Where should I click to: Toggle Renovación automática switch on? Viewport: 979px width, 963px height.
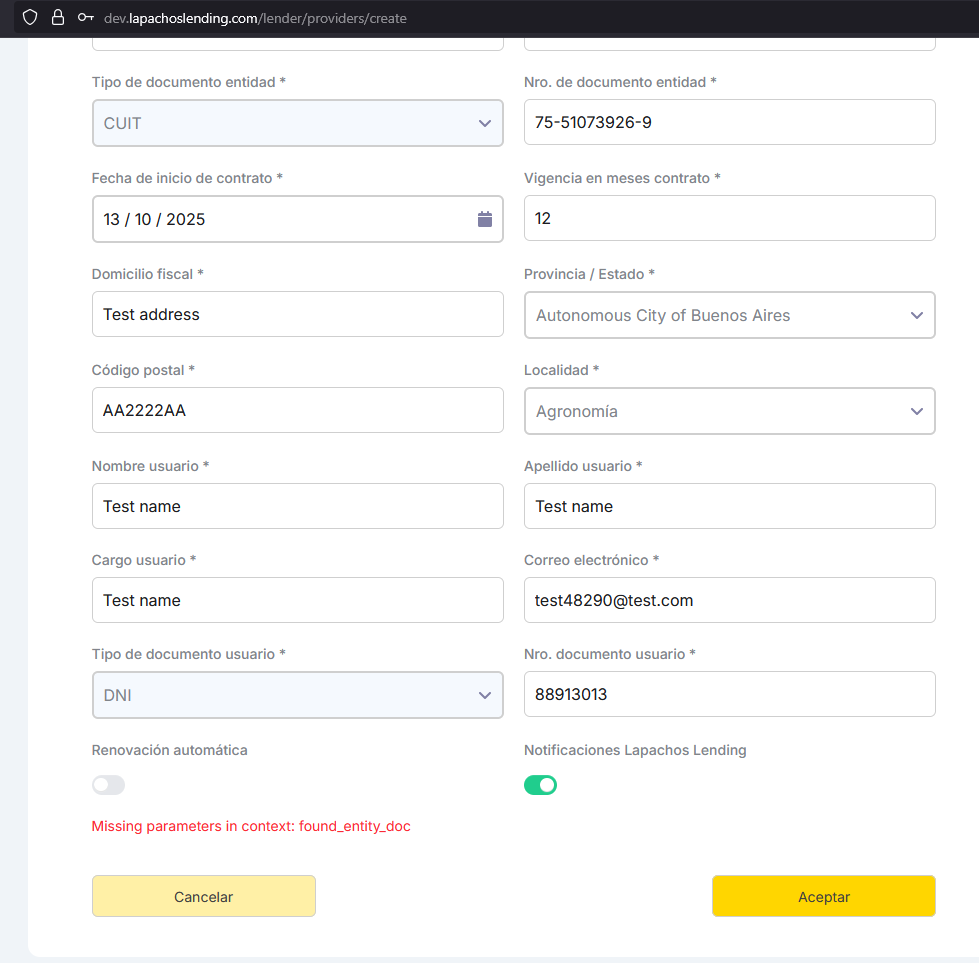point(108,785)
